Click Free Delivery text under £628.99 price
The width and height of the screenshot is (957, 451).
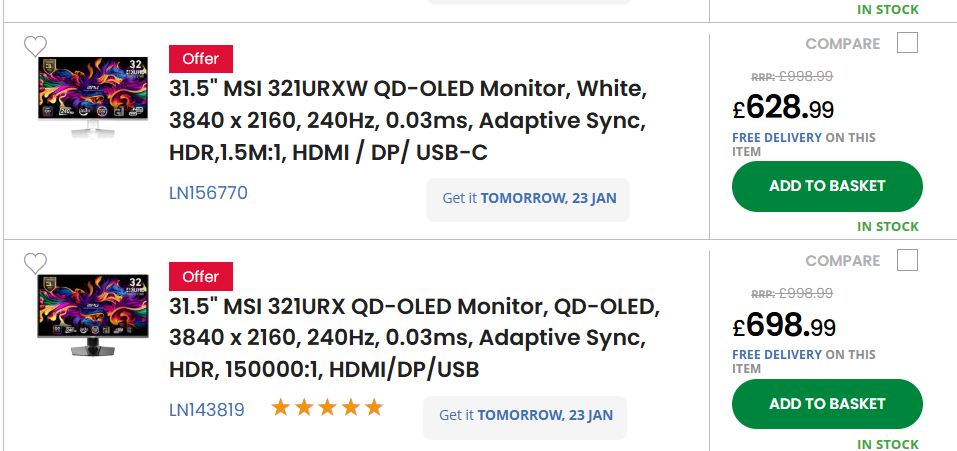pos(777,138)
